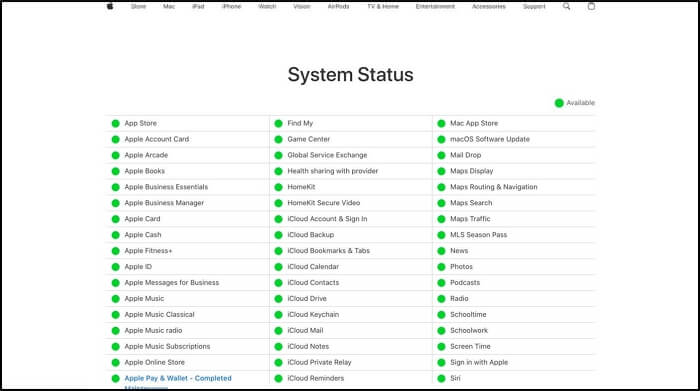The image size is (700, 391).
Task: Open the Vision menu item
Action: [x=302, y=6]
